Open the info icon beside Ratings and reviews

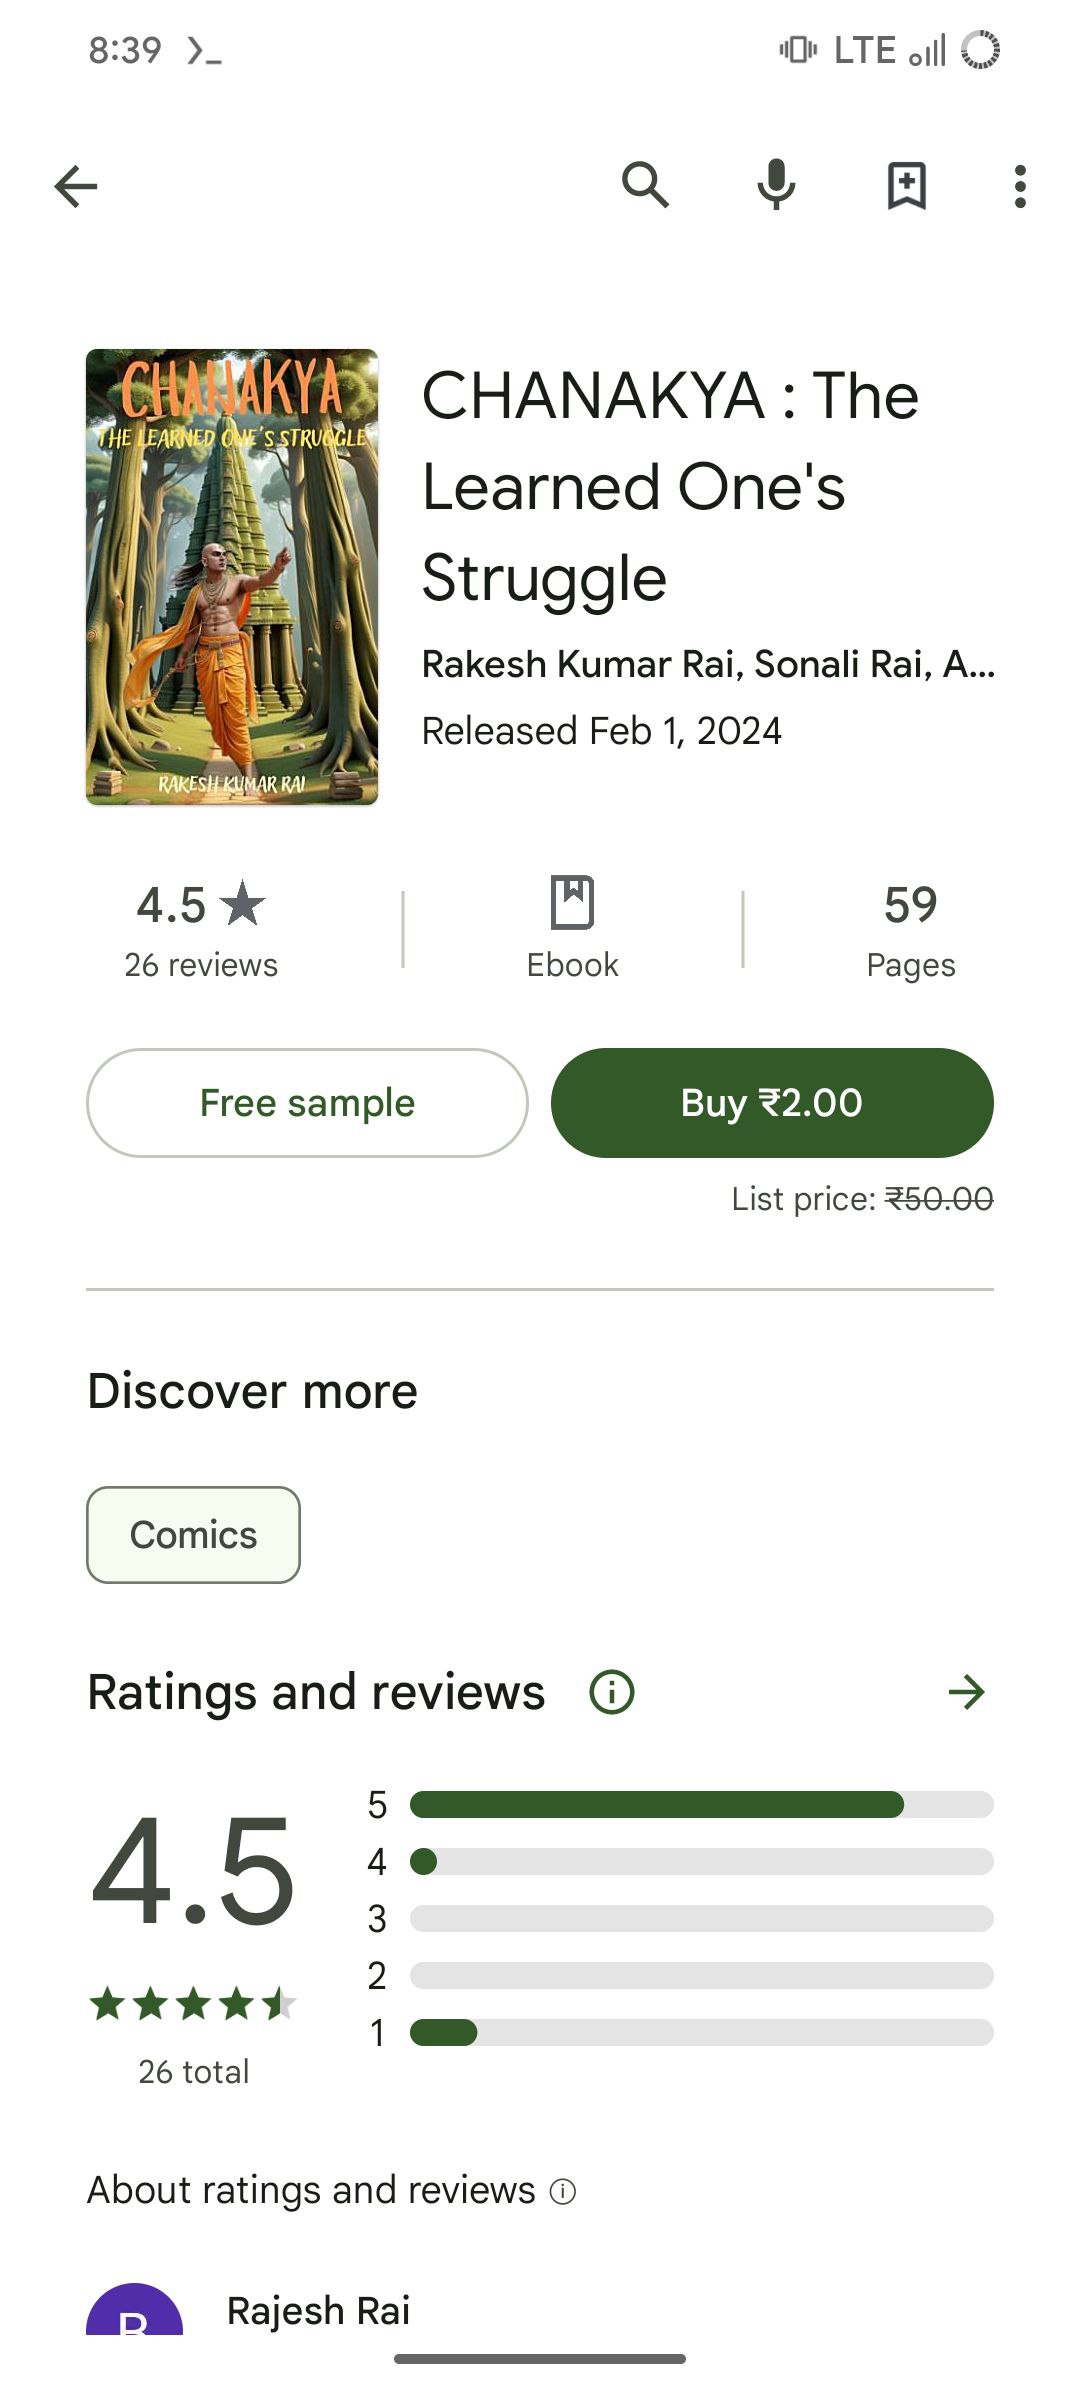[x=612, y=1692]
